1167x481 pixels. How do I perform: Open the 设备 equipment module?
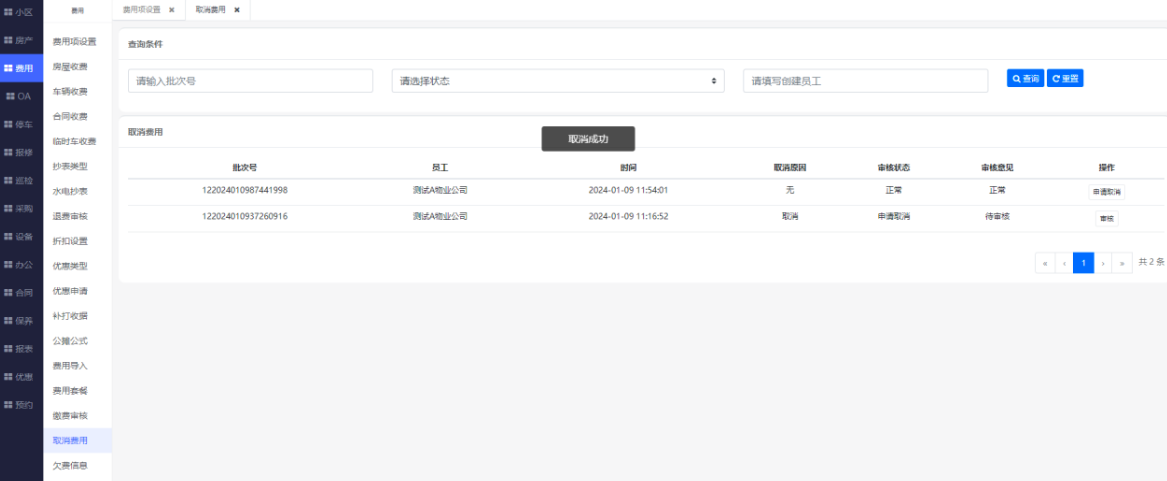point(20,237)
